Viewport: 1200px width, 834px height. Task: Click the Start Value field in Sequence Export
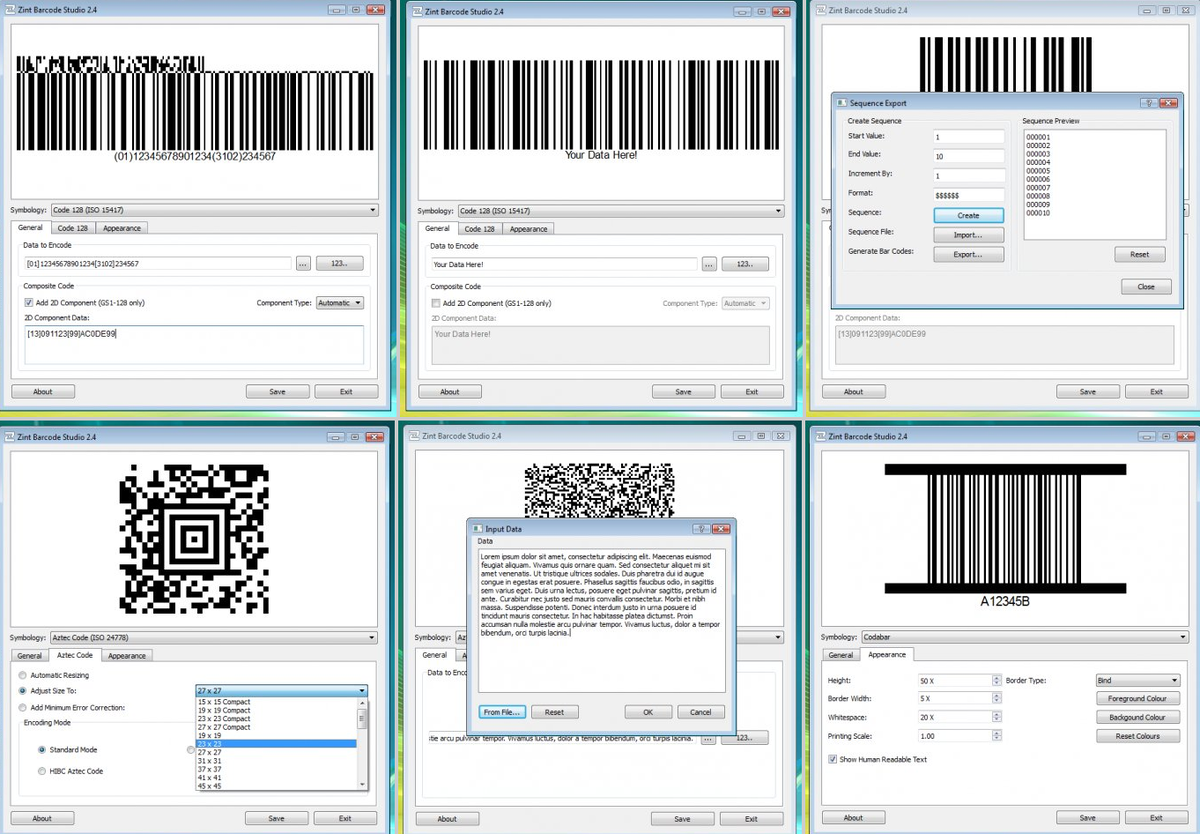click(969, 137)
